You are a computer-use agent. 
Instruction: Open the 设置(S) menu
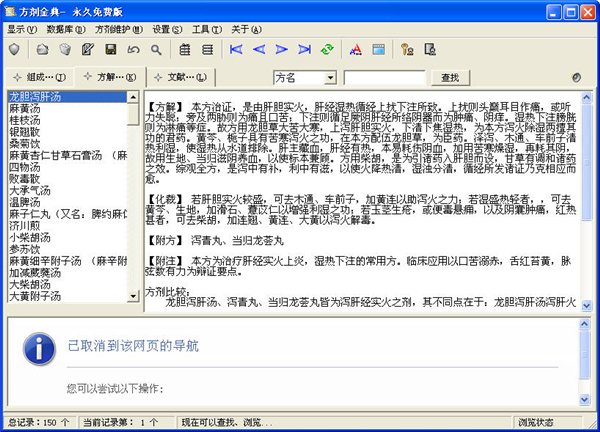click(167, 29)
